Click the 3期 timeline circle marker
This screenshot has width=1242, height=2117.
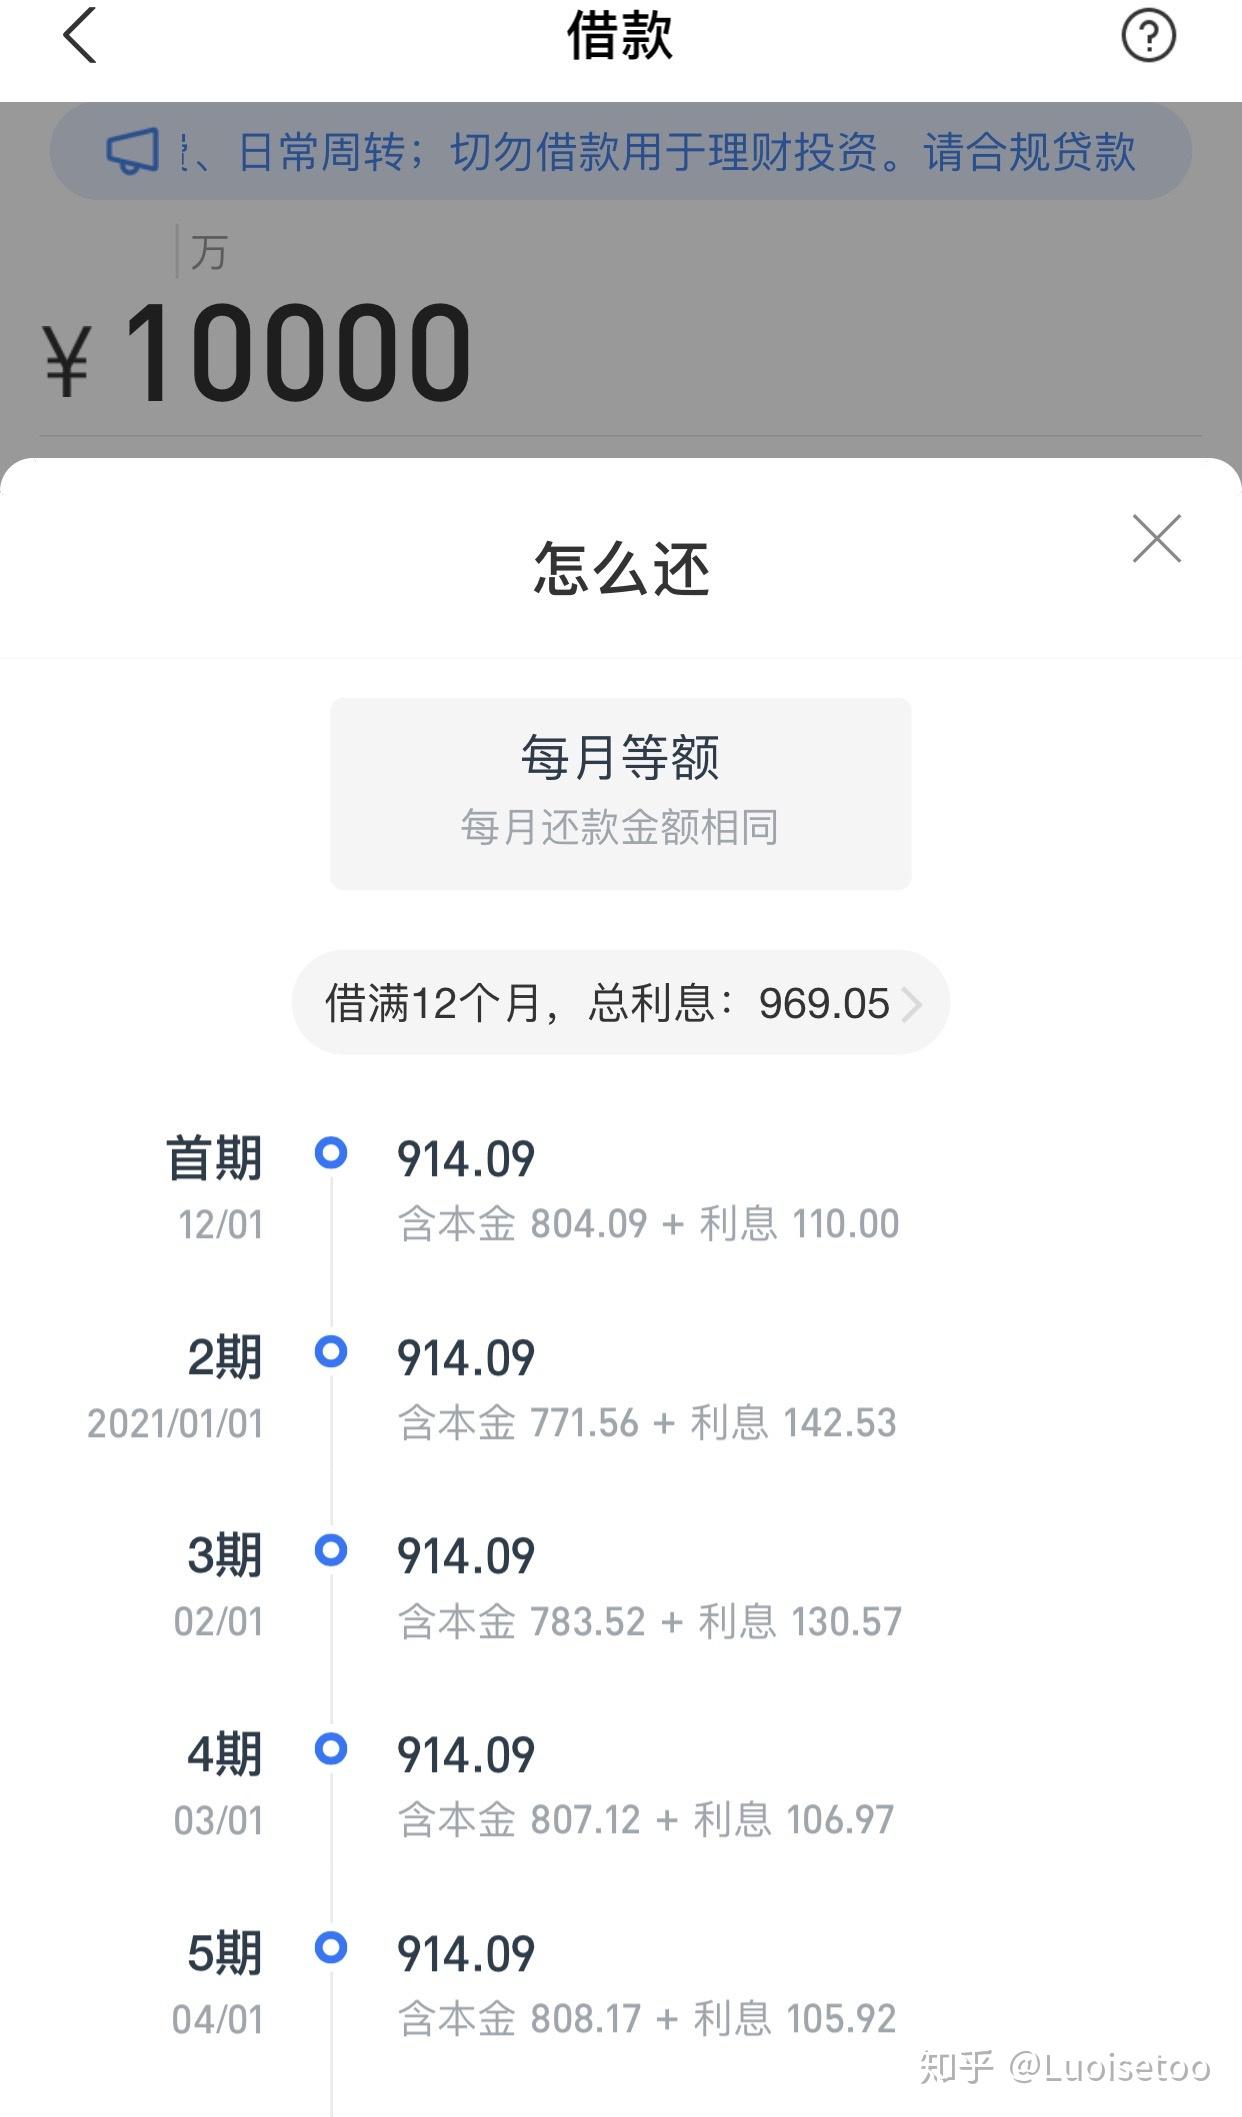point(331,1550)
